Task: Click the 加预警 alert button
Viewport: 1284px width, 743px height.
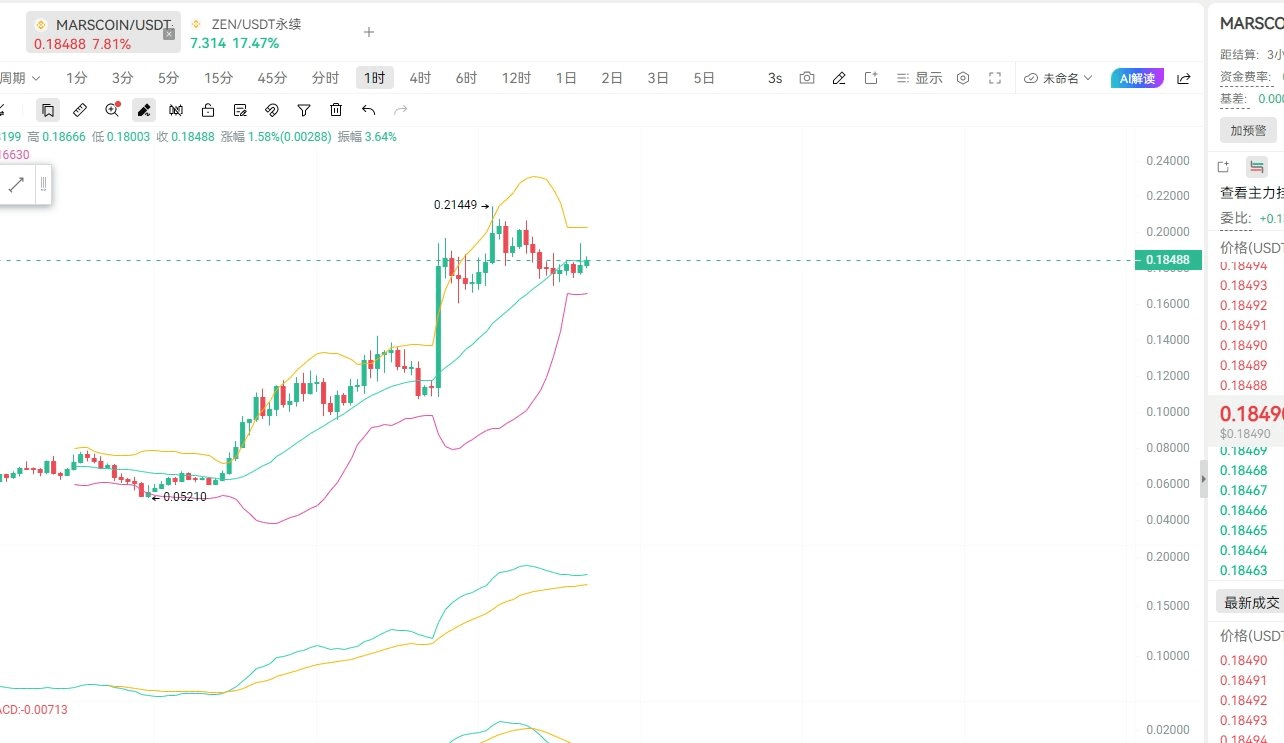Action: click(x=1248, y=130)
